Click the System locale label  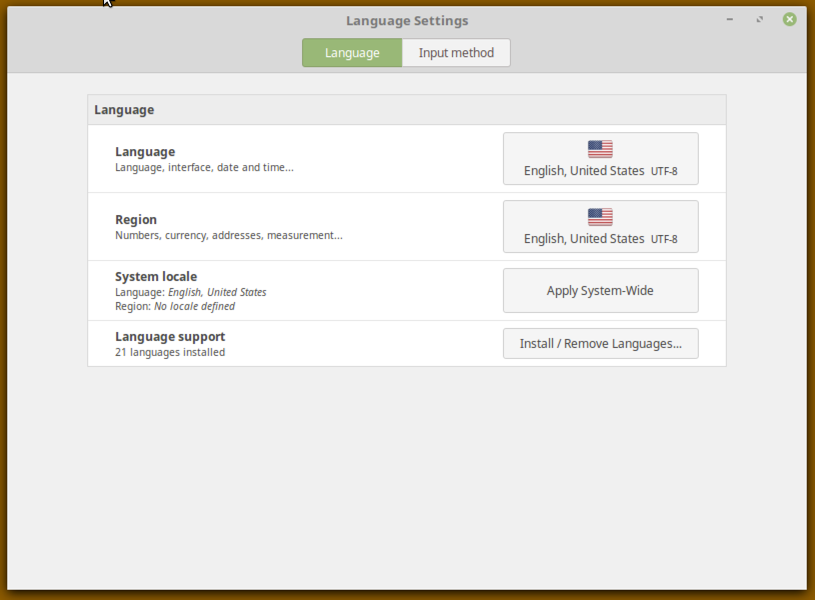pyautogui.click(x=156, y=276)
